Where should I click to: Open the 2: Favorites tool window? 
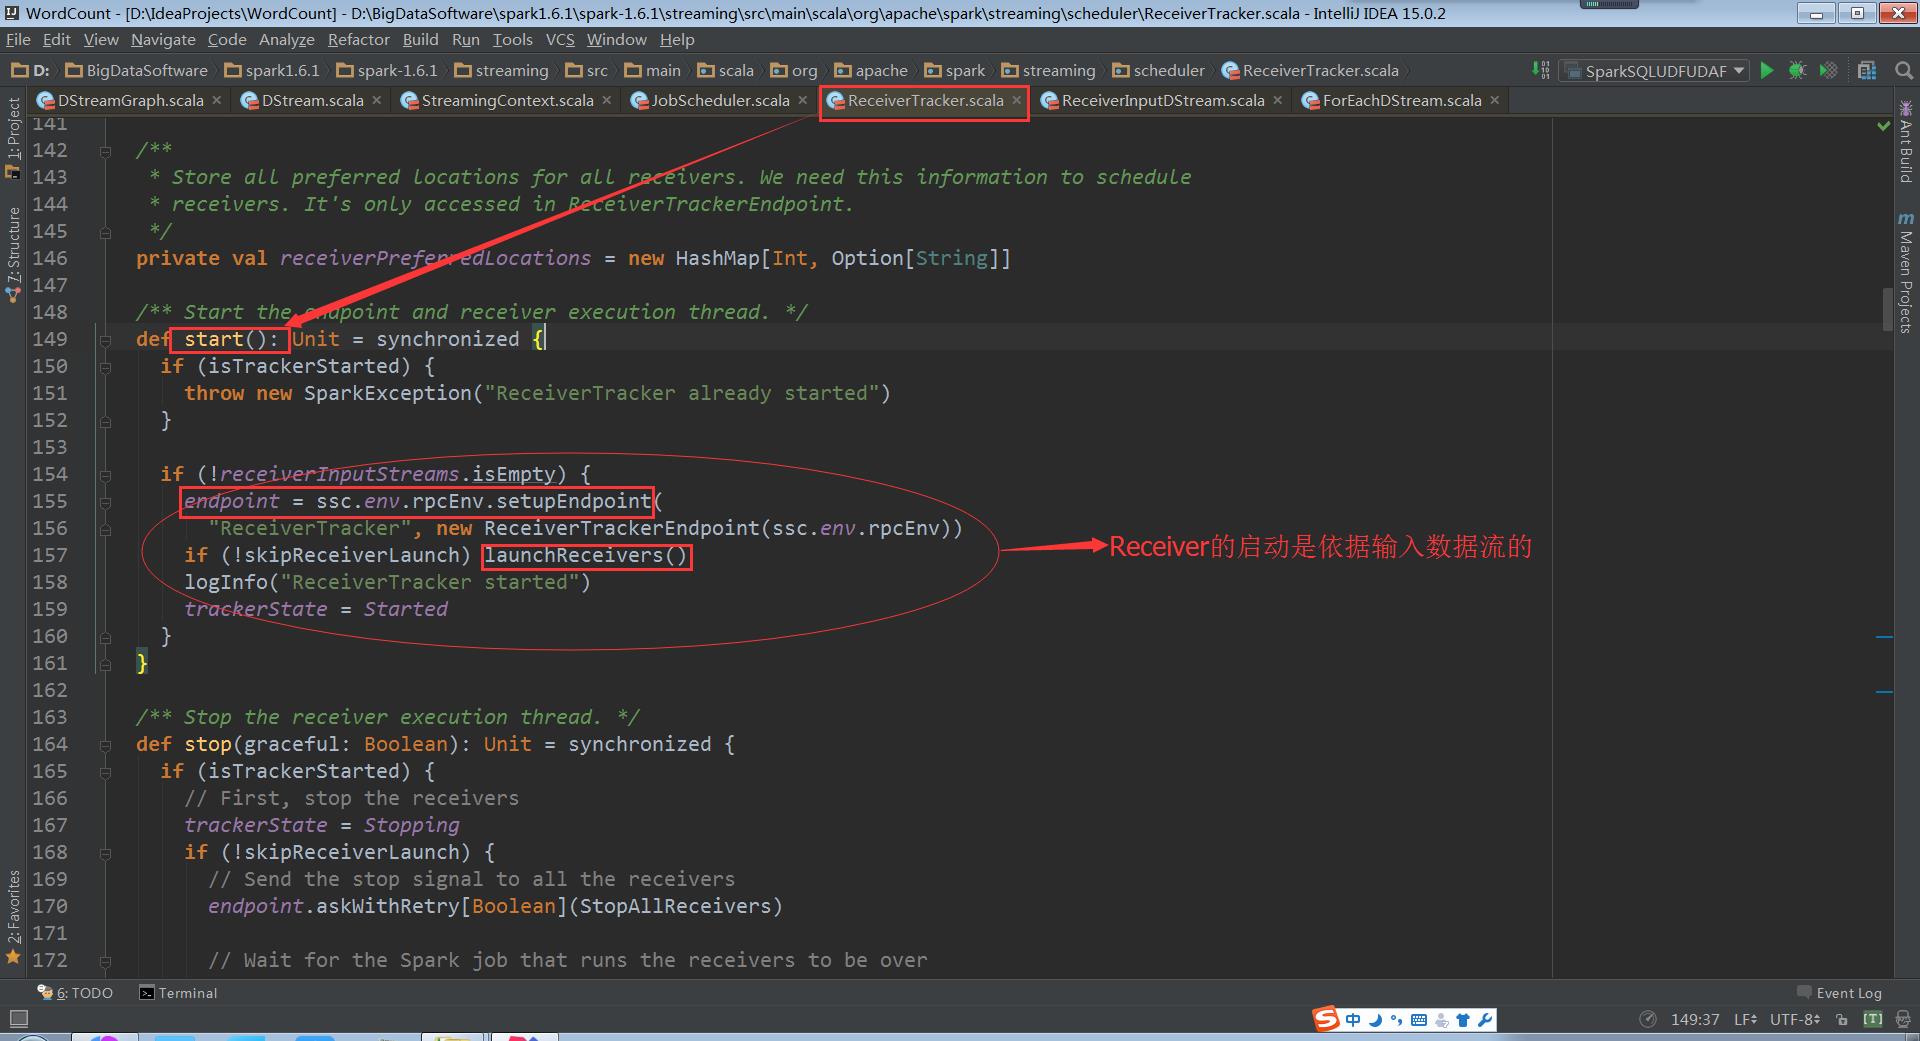pyautogui.click(x=13, y=916)
